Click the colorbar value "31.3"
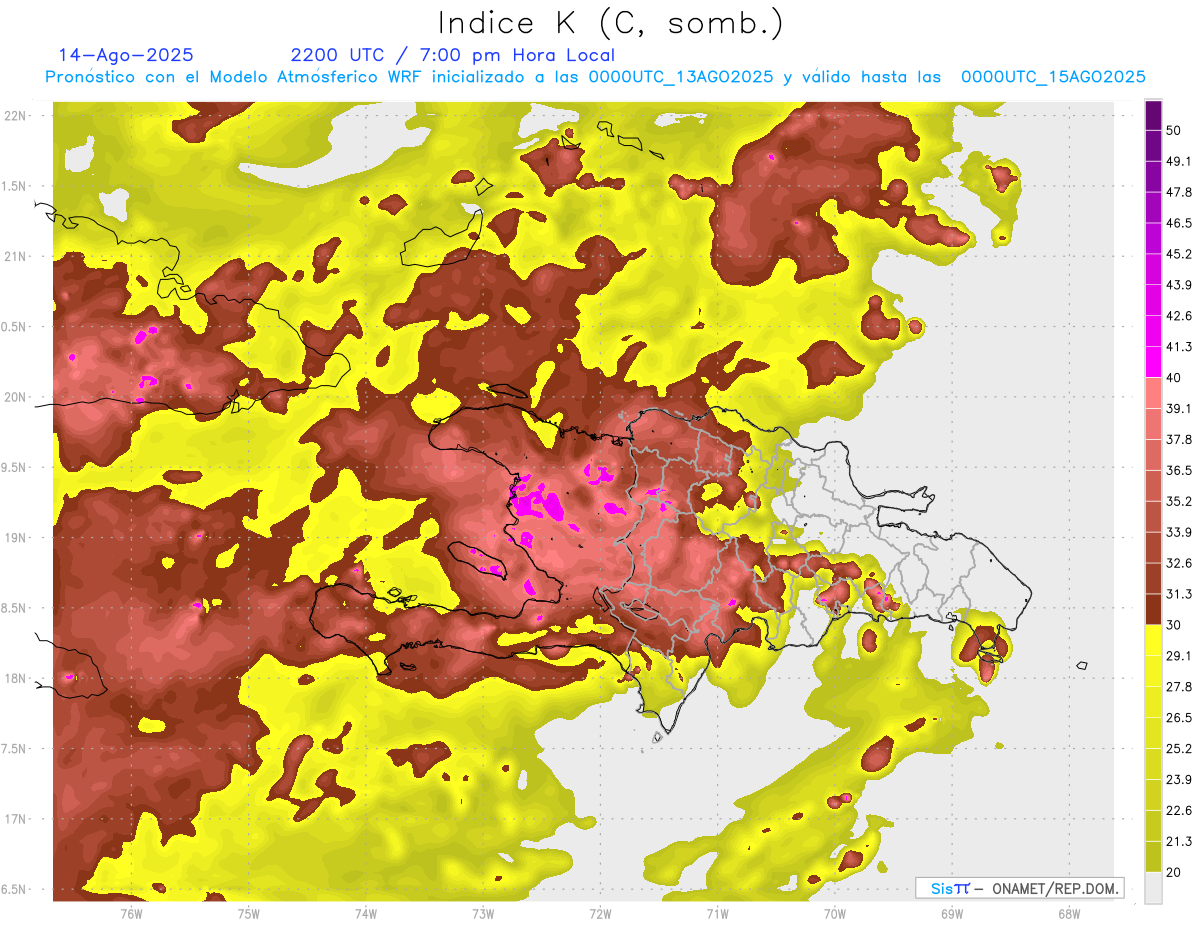1200x927 pixels. [x=1178, y=594]
